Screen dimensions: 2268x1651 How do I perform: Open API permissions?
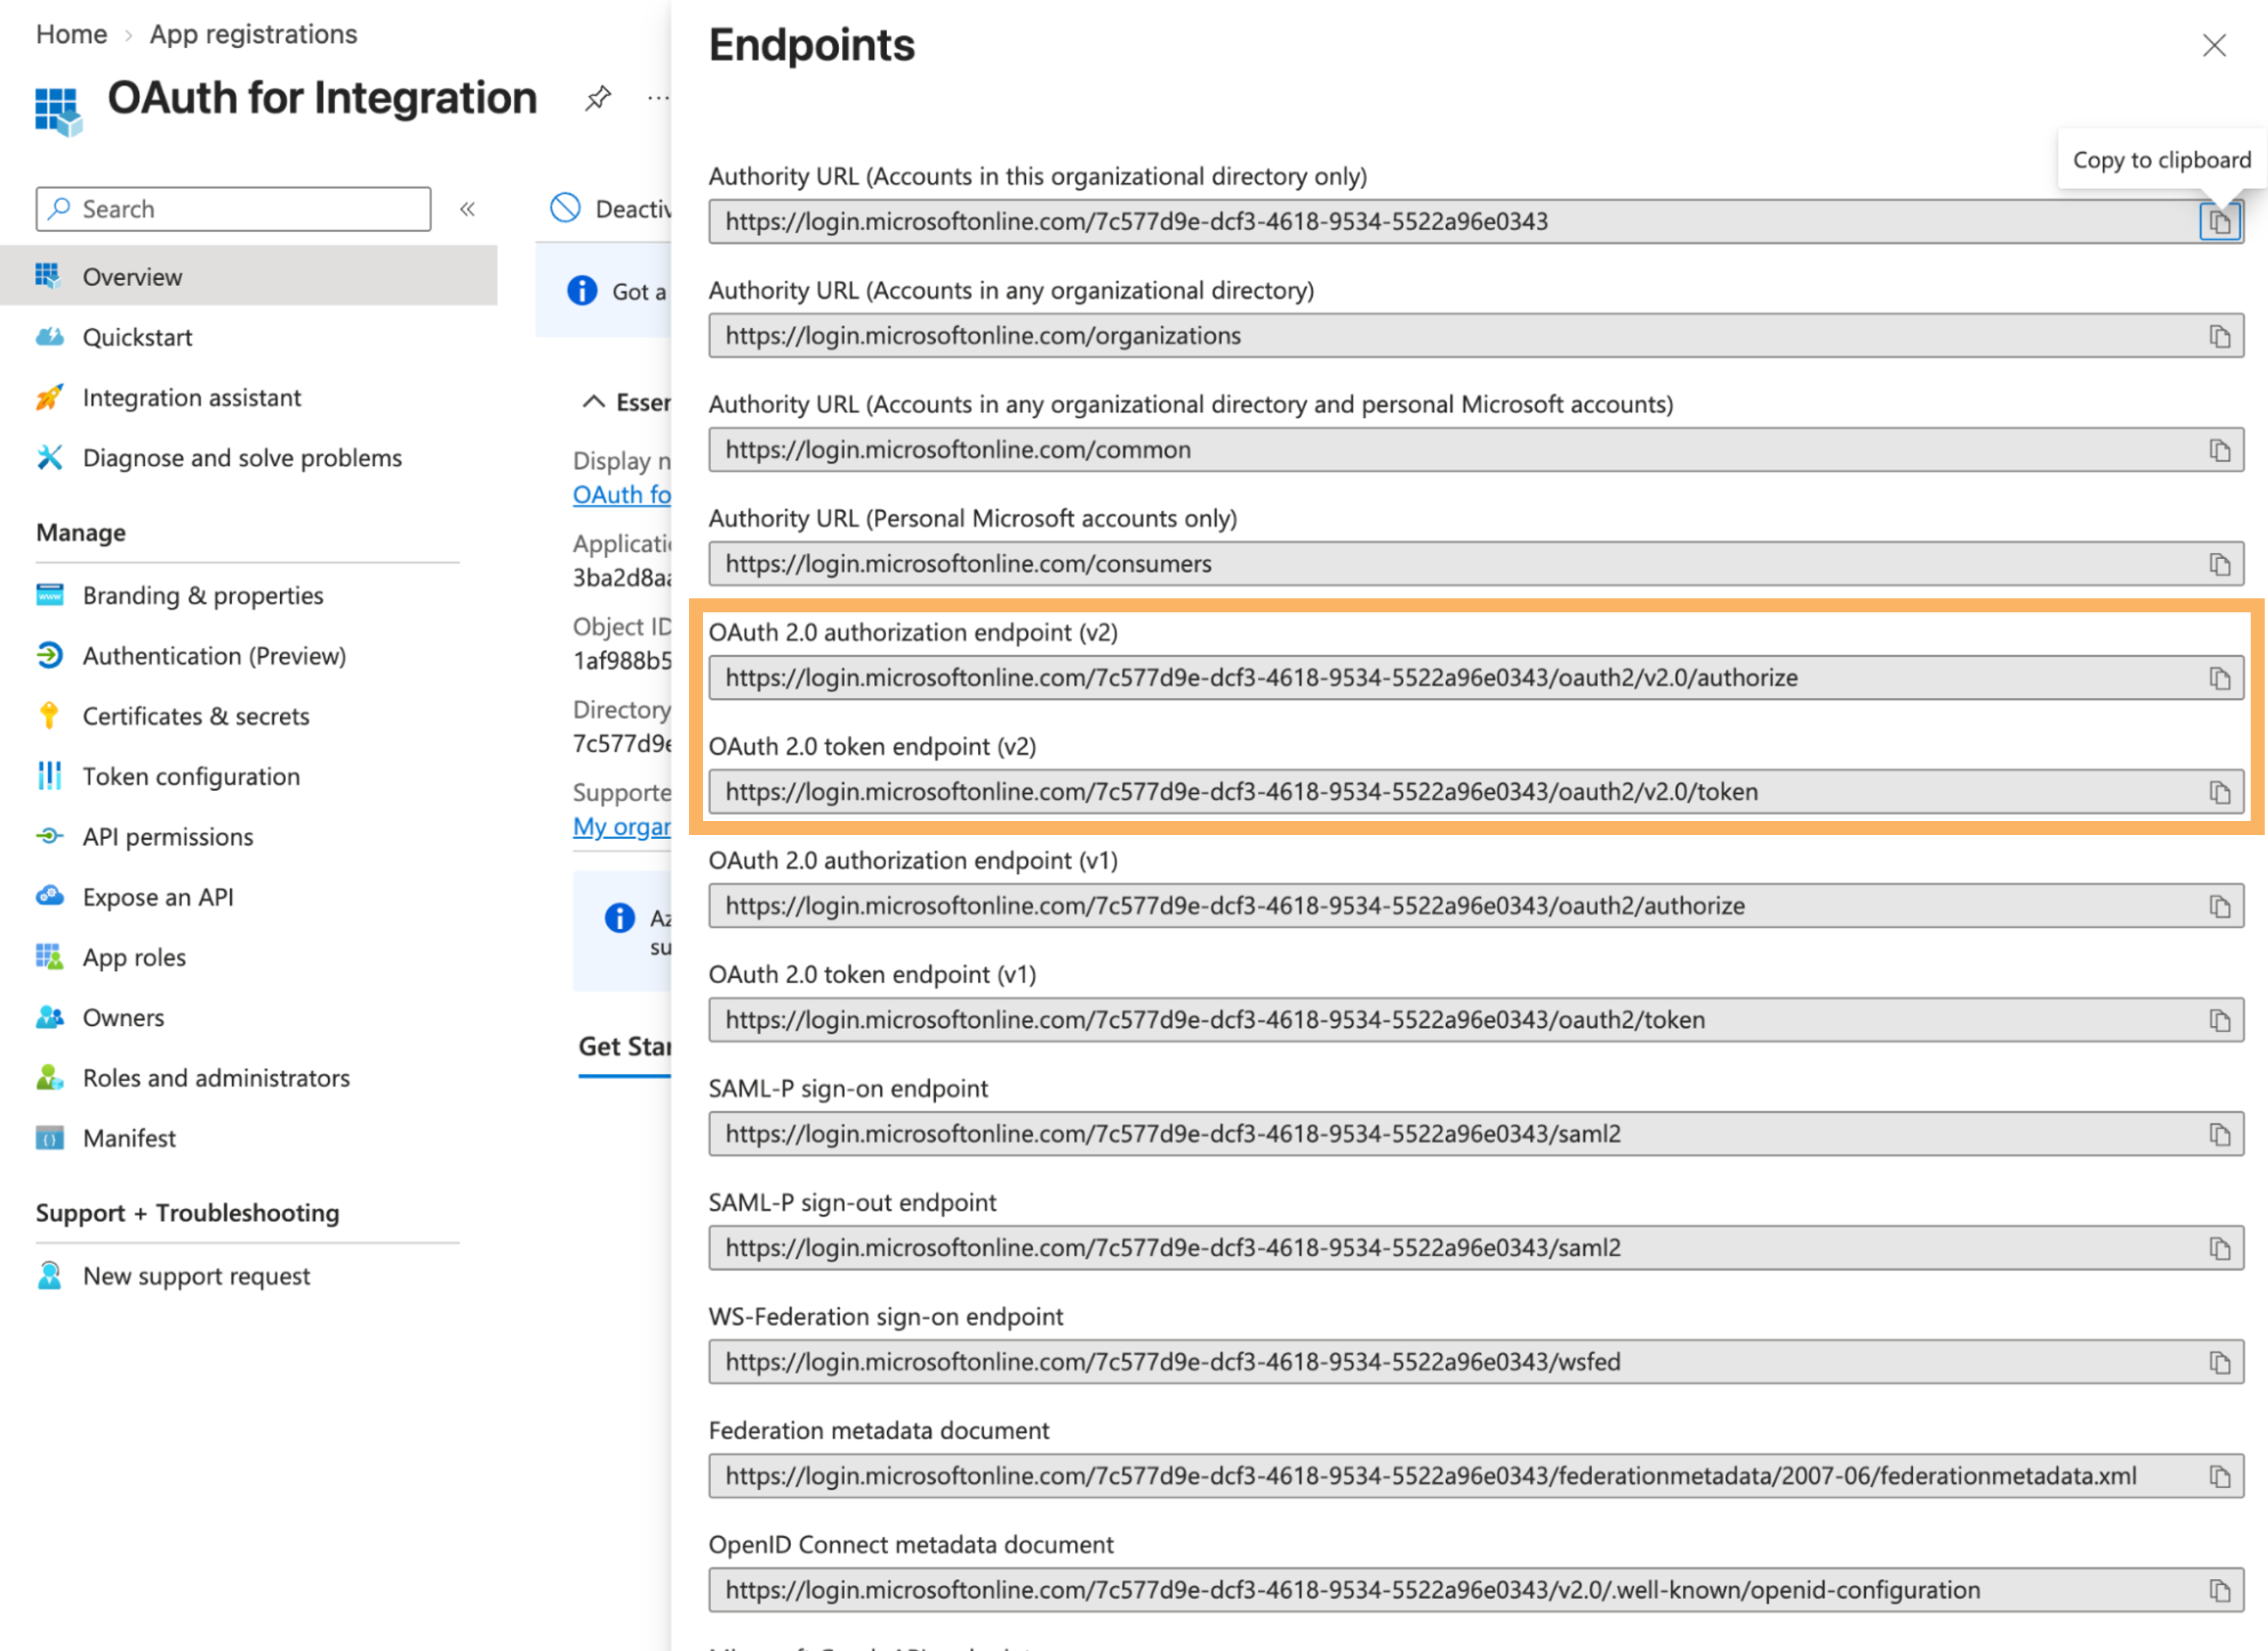(x=168, y=836)
